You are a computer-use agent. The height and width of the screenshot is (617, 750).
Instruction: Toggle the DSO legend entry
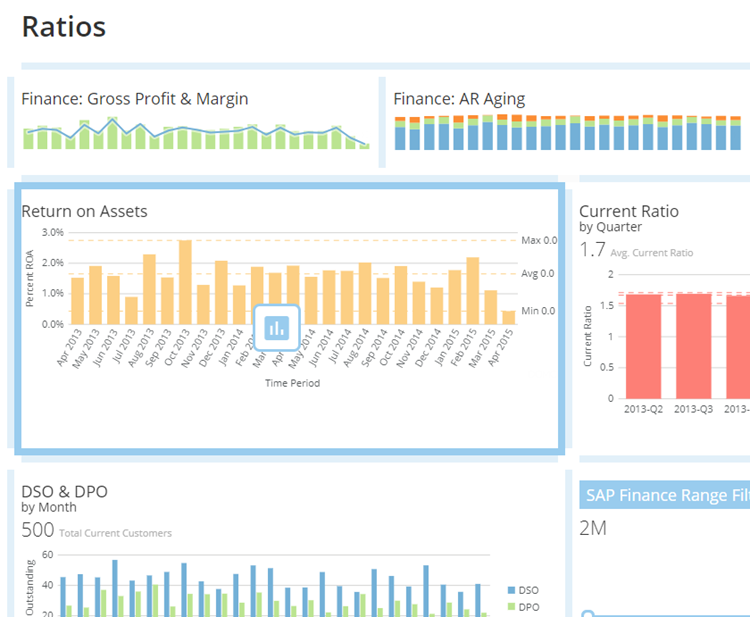pyautogui.click(x=529, y=591)
